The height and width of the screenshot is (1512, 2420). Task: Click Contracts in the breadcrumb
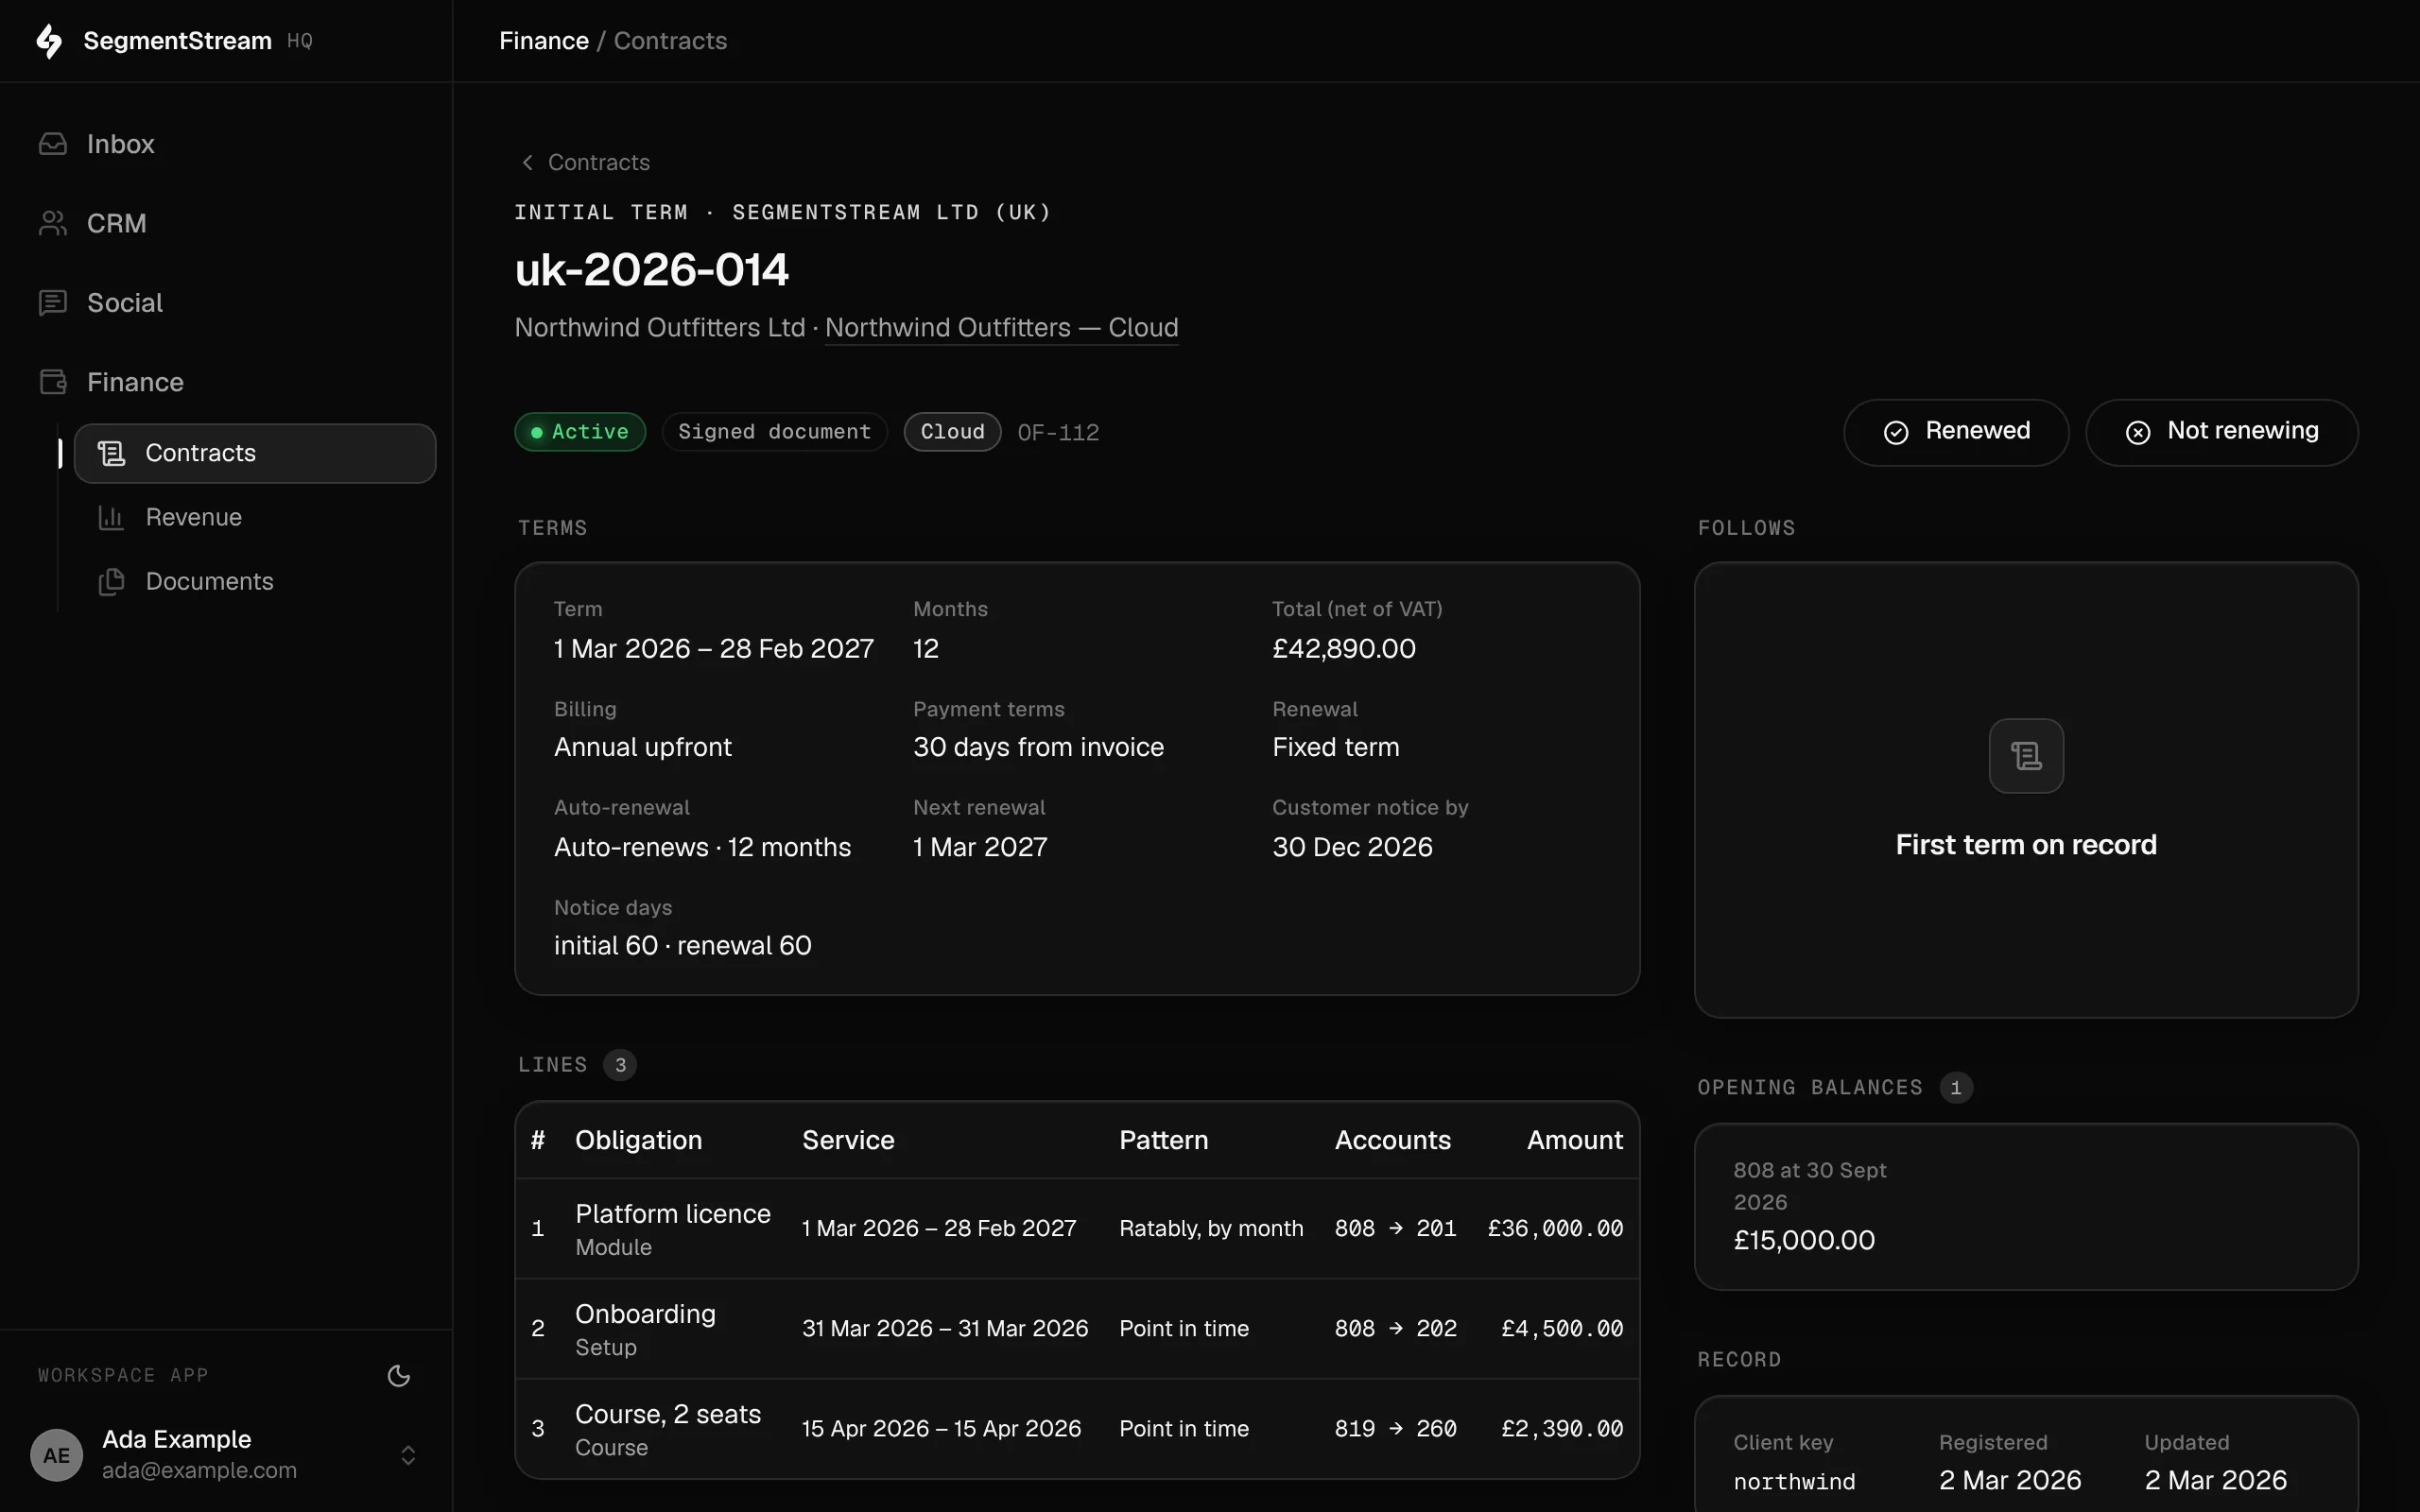670,41
